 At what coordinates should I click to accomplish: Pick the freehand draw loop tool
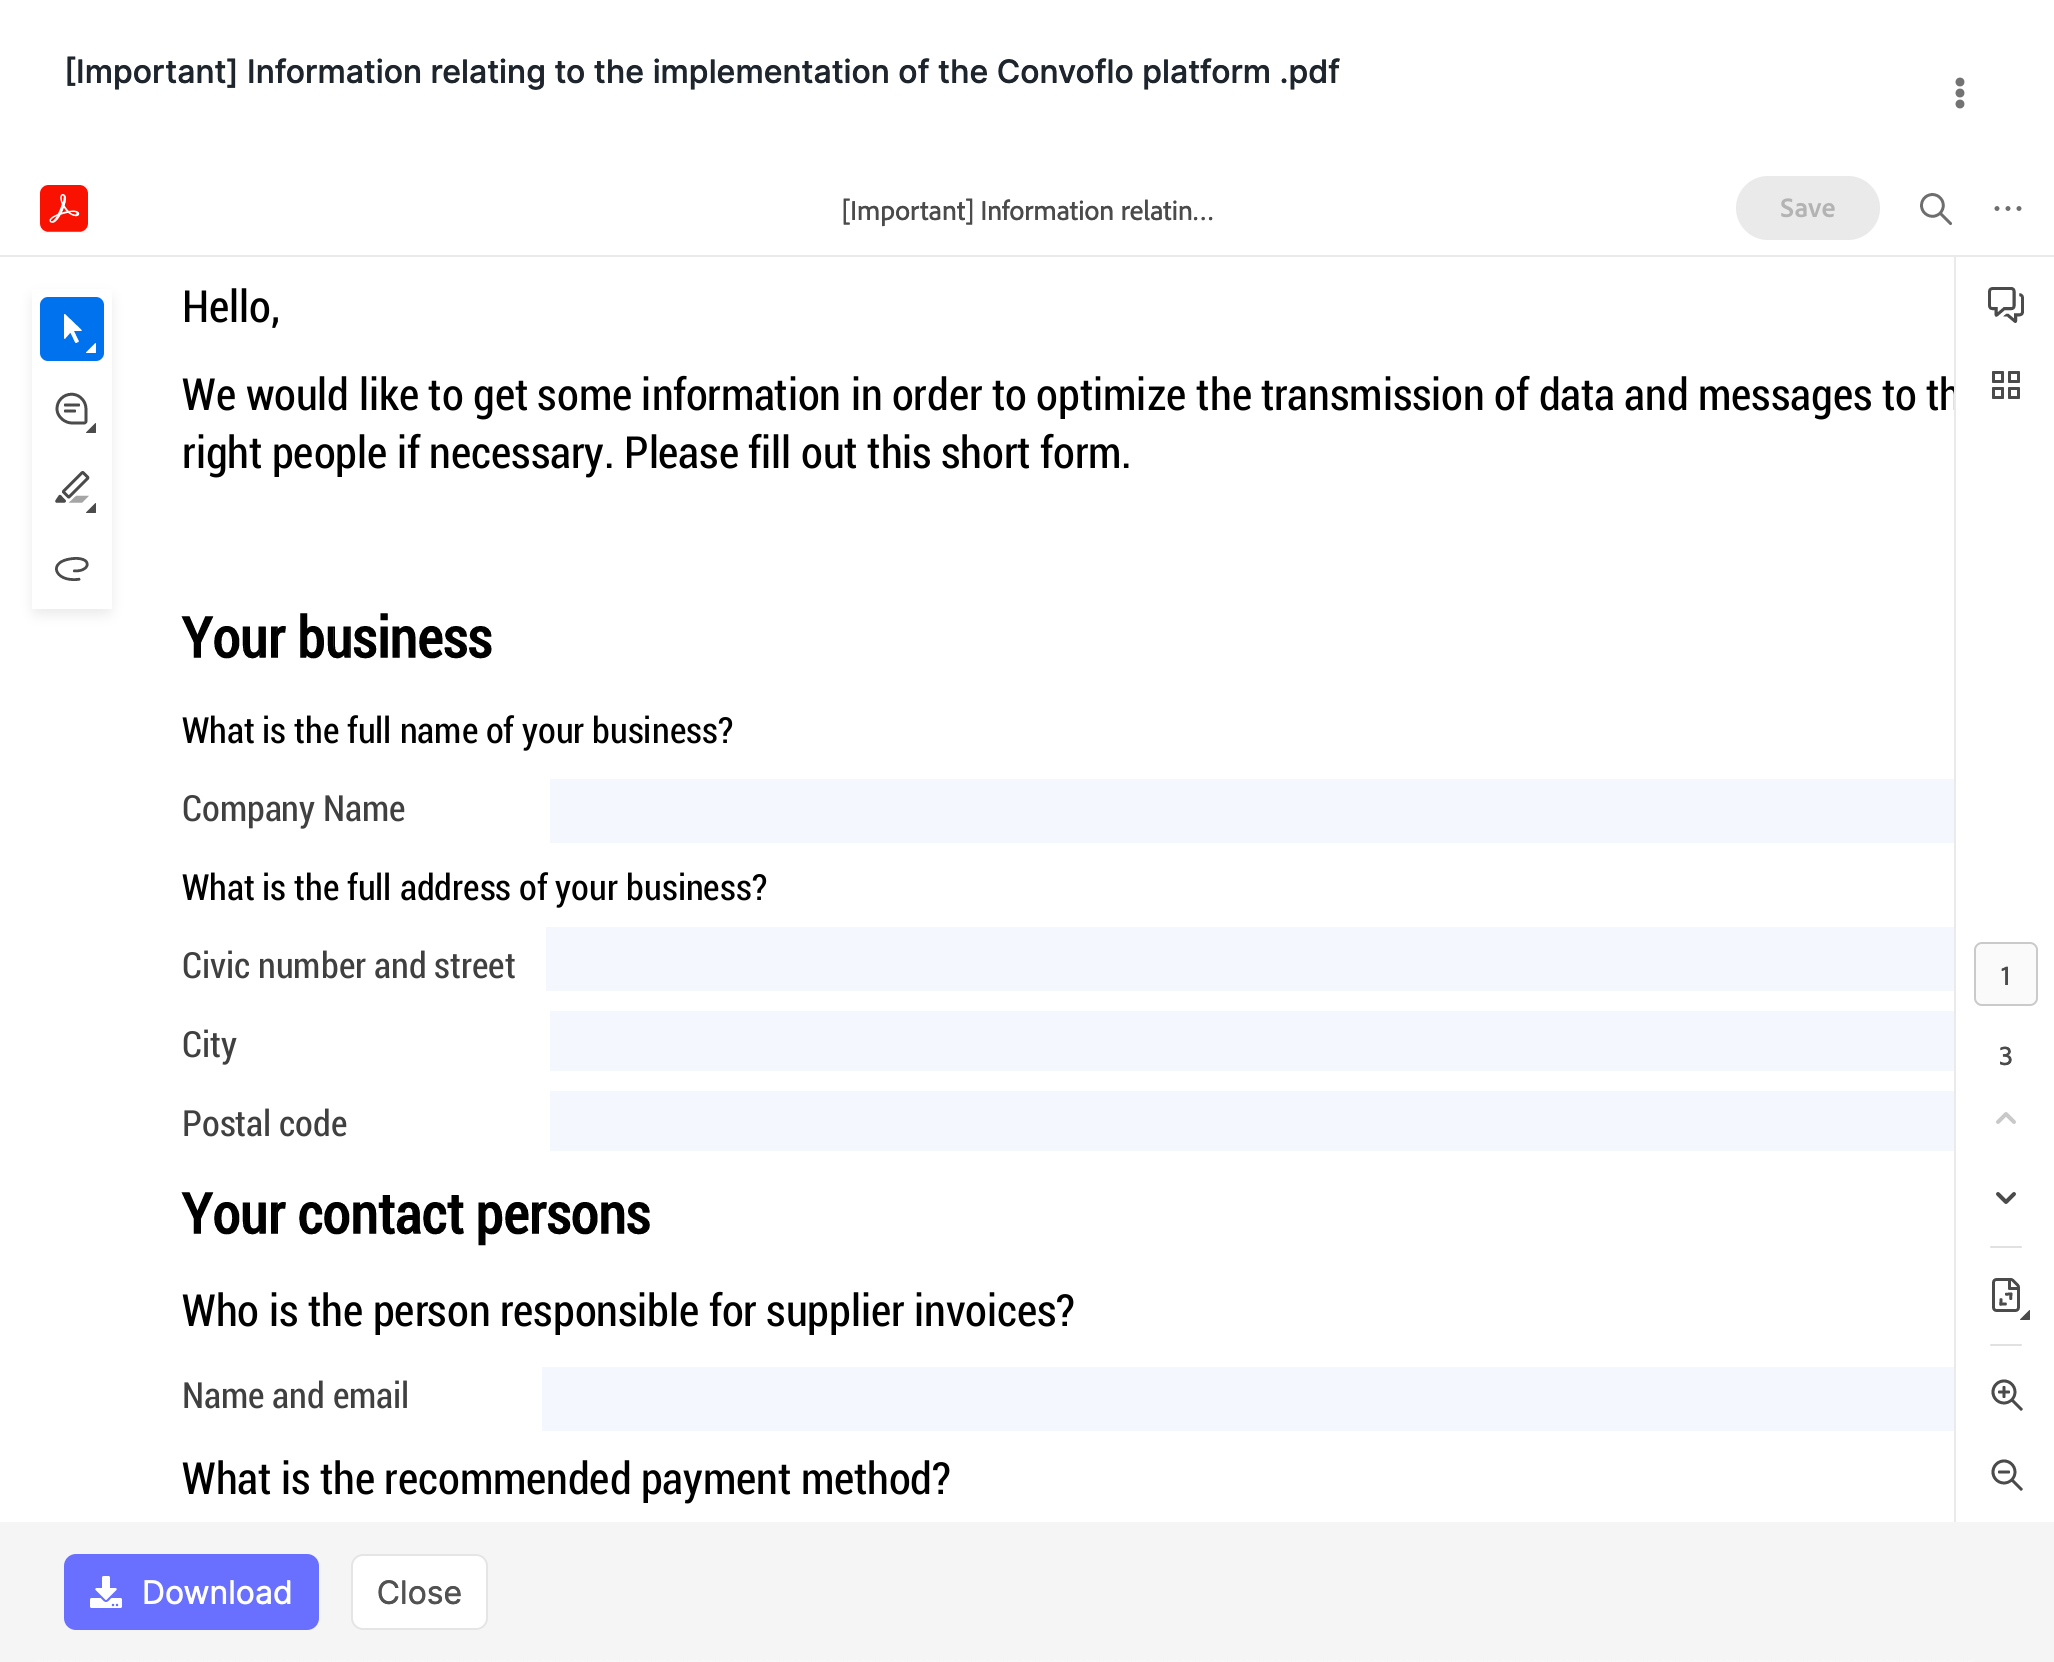[71, 568]
